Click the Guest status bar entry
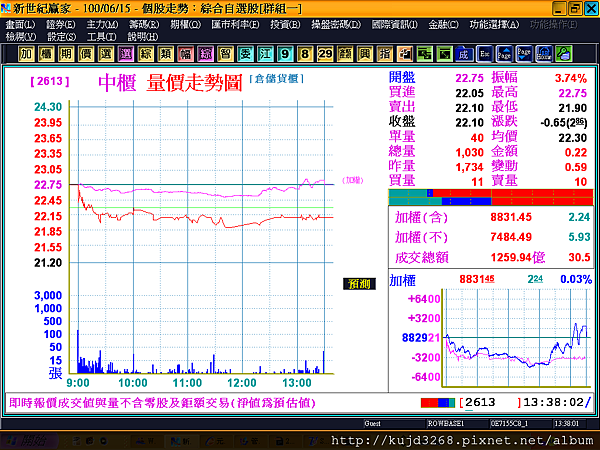This screenshot has height=450, width=600. point(372,424)
